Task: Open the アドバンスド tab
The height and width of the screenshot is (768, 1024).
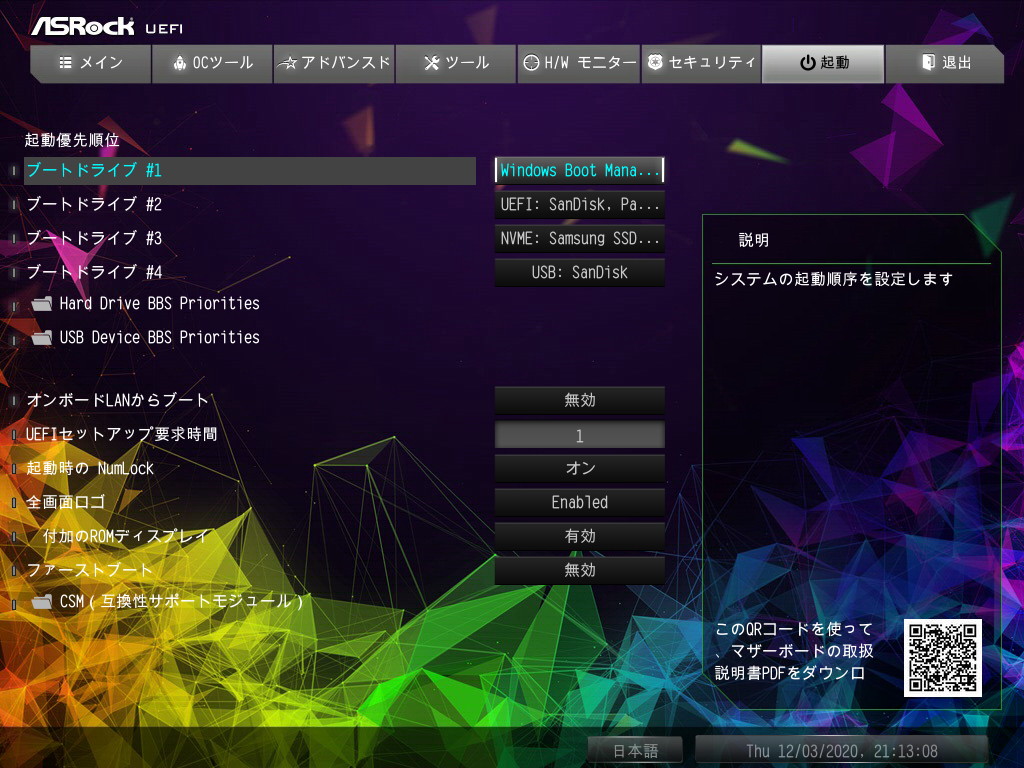Action: 334,63
